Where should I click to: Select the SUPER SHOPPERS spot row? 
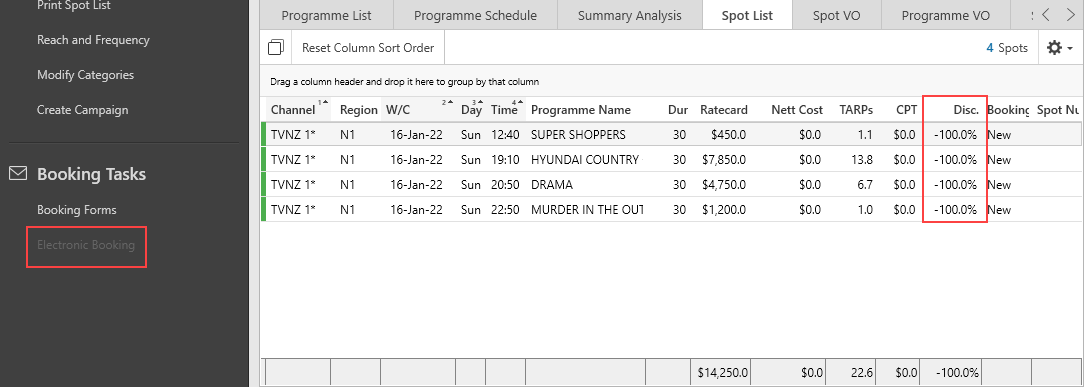(671, 135)
